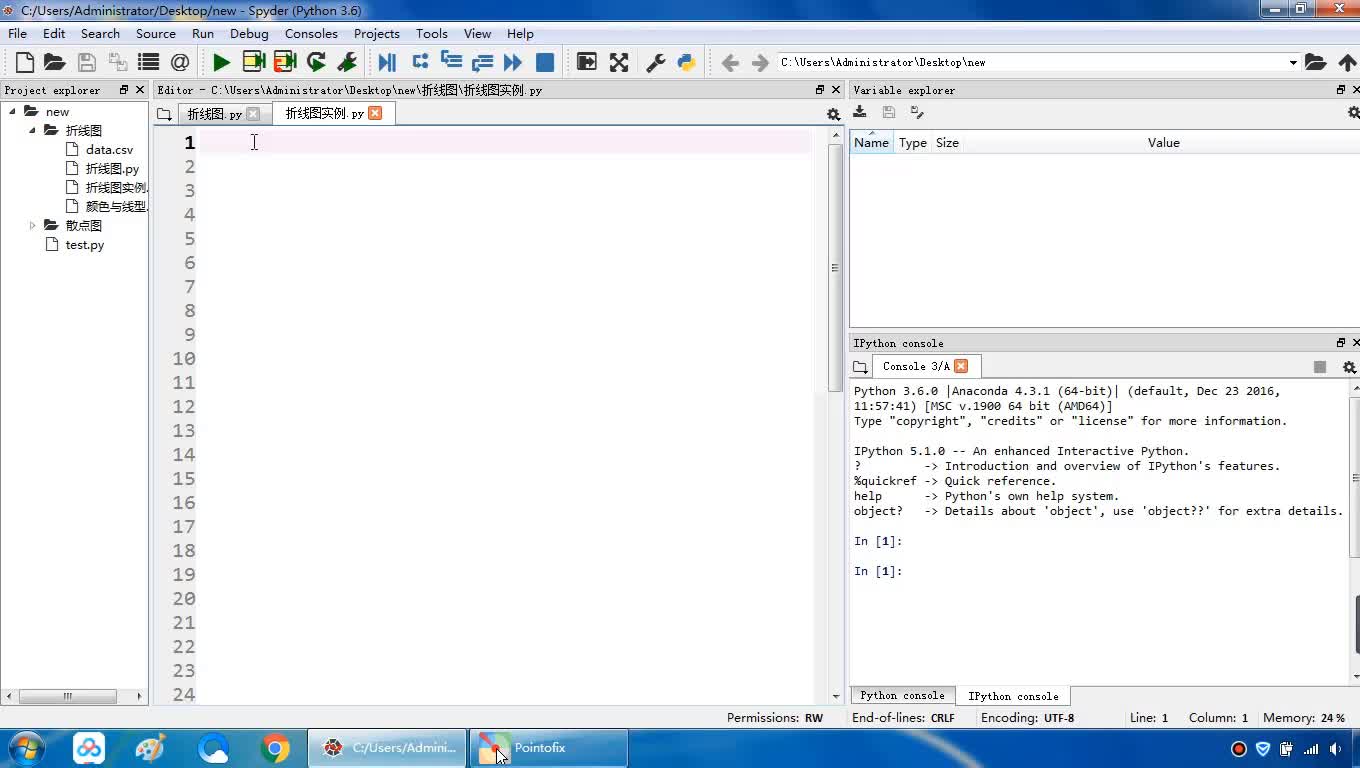Run the current file with green play button
The width and height of the screenshot is (1360, 768).
tap(221, 62)
